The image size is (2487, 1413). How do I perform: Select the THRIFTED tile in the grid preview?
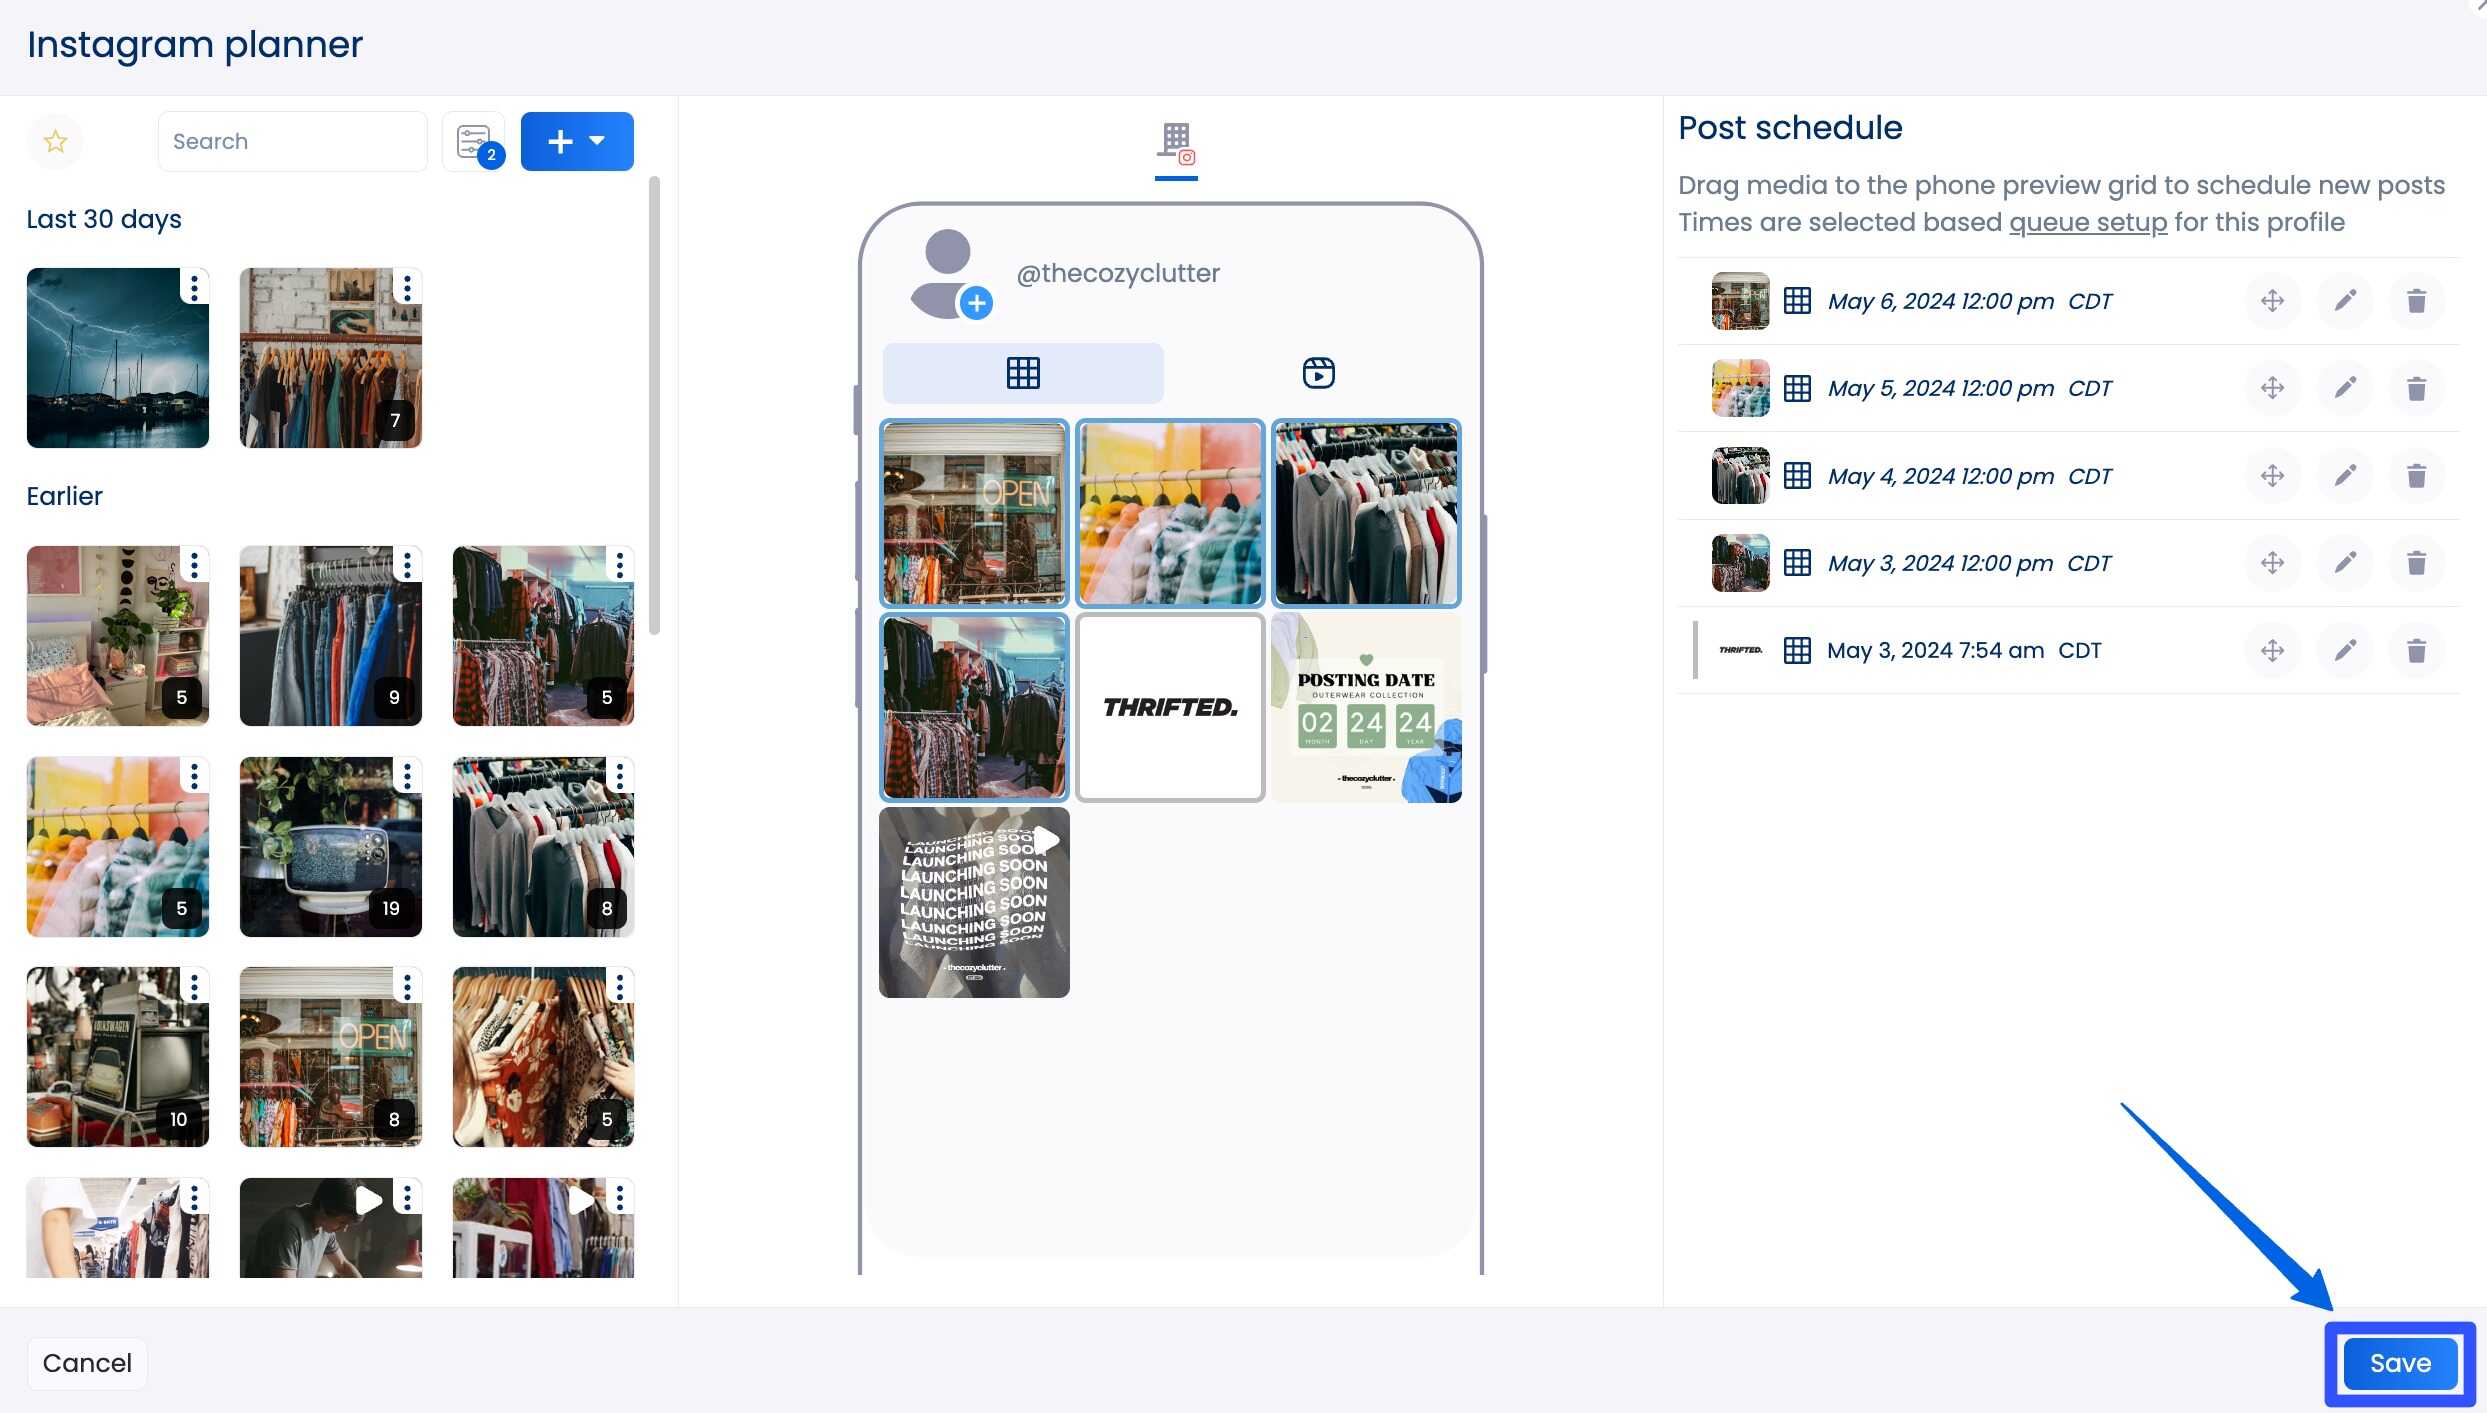(x=1169, y=707)
